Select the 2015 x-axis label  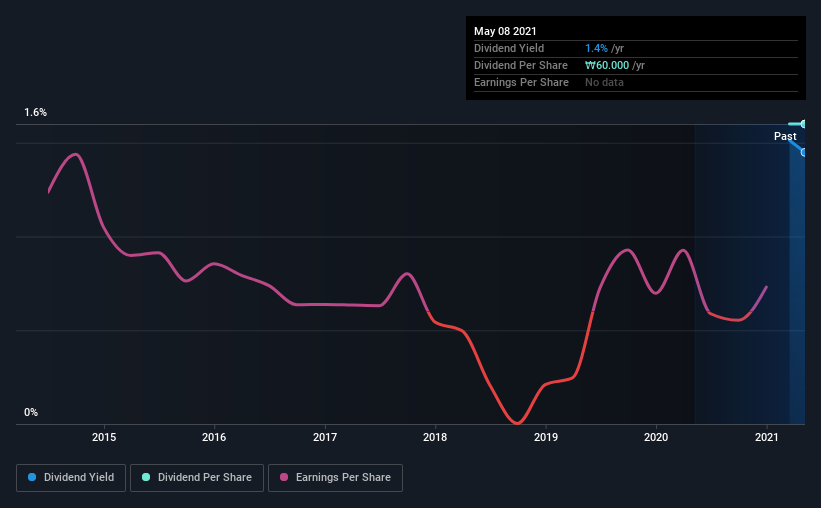pyautogui.click(x=104, y=437)
